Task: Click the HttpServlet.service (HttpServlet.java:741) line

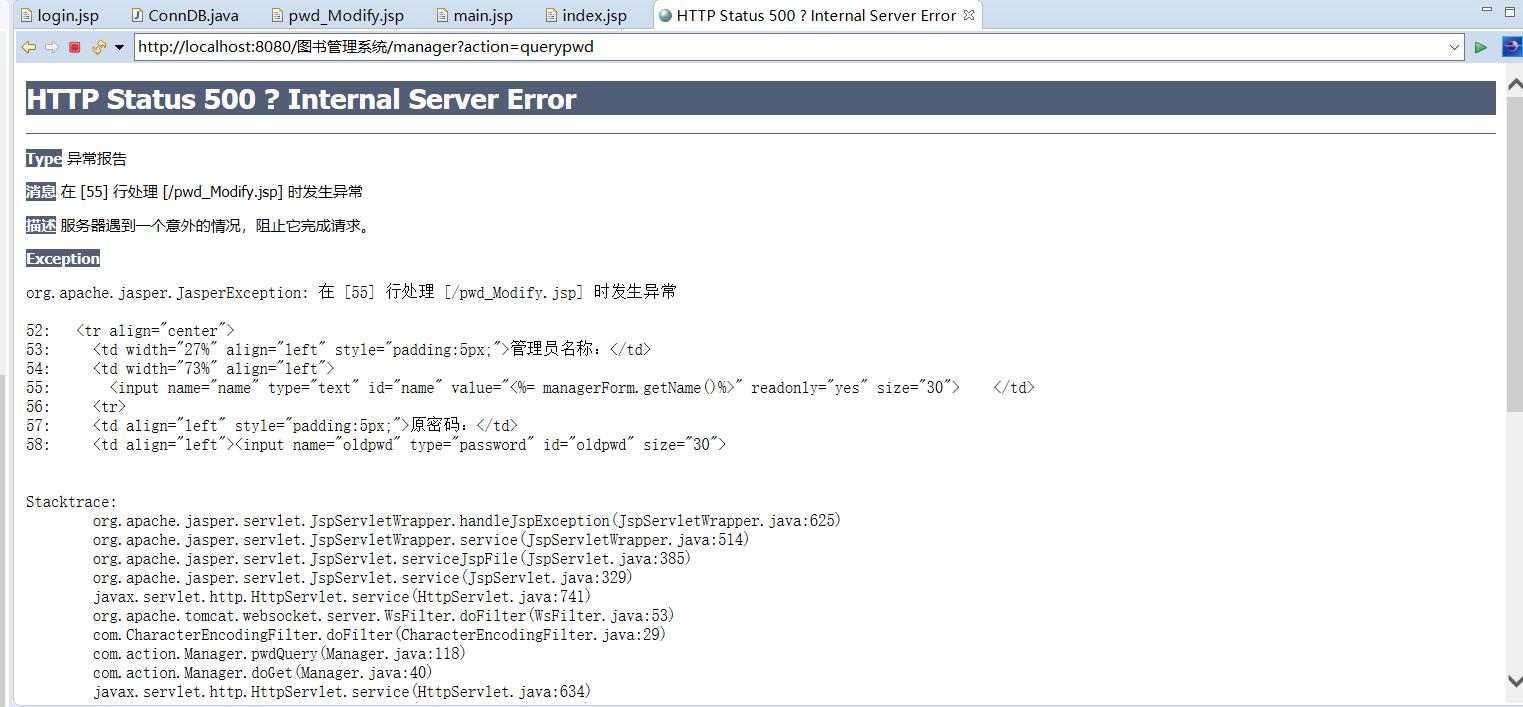Action: click(x=342, y=597)
